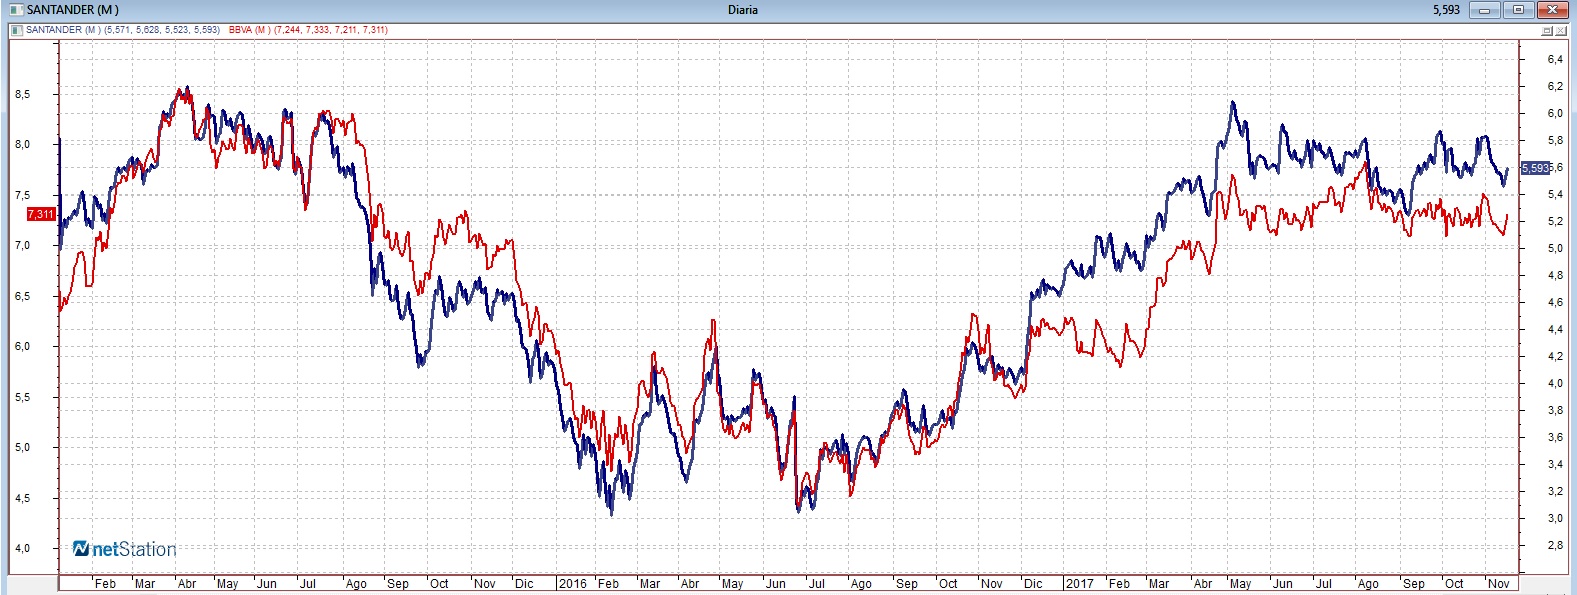Screen dimensions: 1577x595
Task: Click the 5,593 last price in title bar
Action: click(1446, 10)
